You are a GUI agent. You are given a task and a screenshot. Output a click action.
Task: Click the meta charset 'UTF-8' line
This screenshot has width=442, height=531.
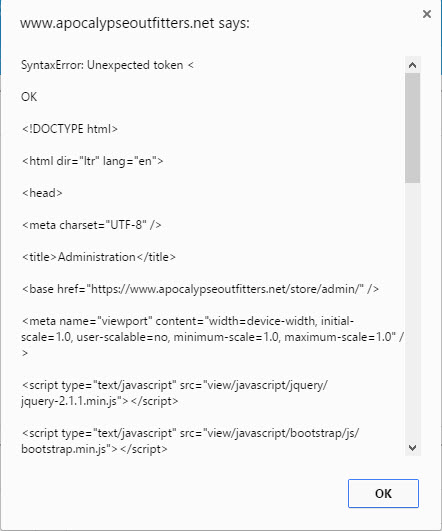(x=91, y=225)
